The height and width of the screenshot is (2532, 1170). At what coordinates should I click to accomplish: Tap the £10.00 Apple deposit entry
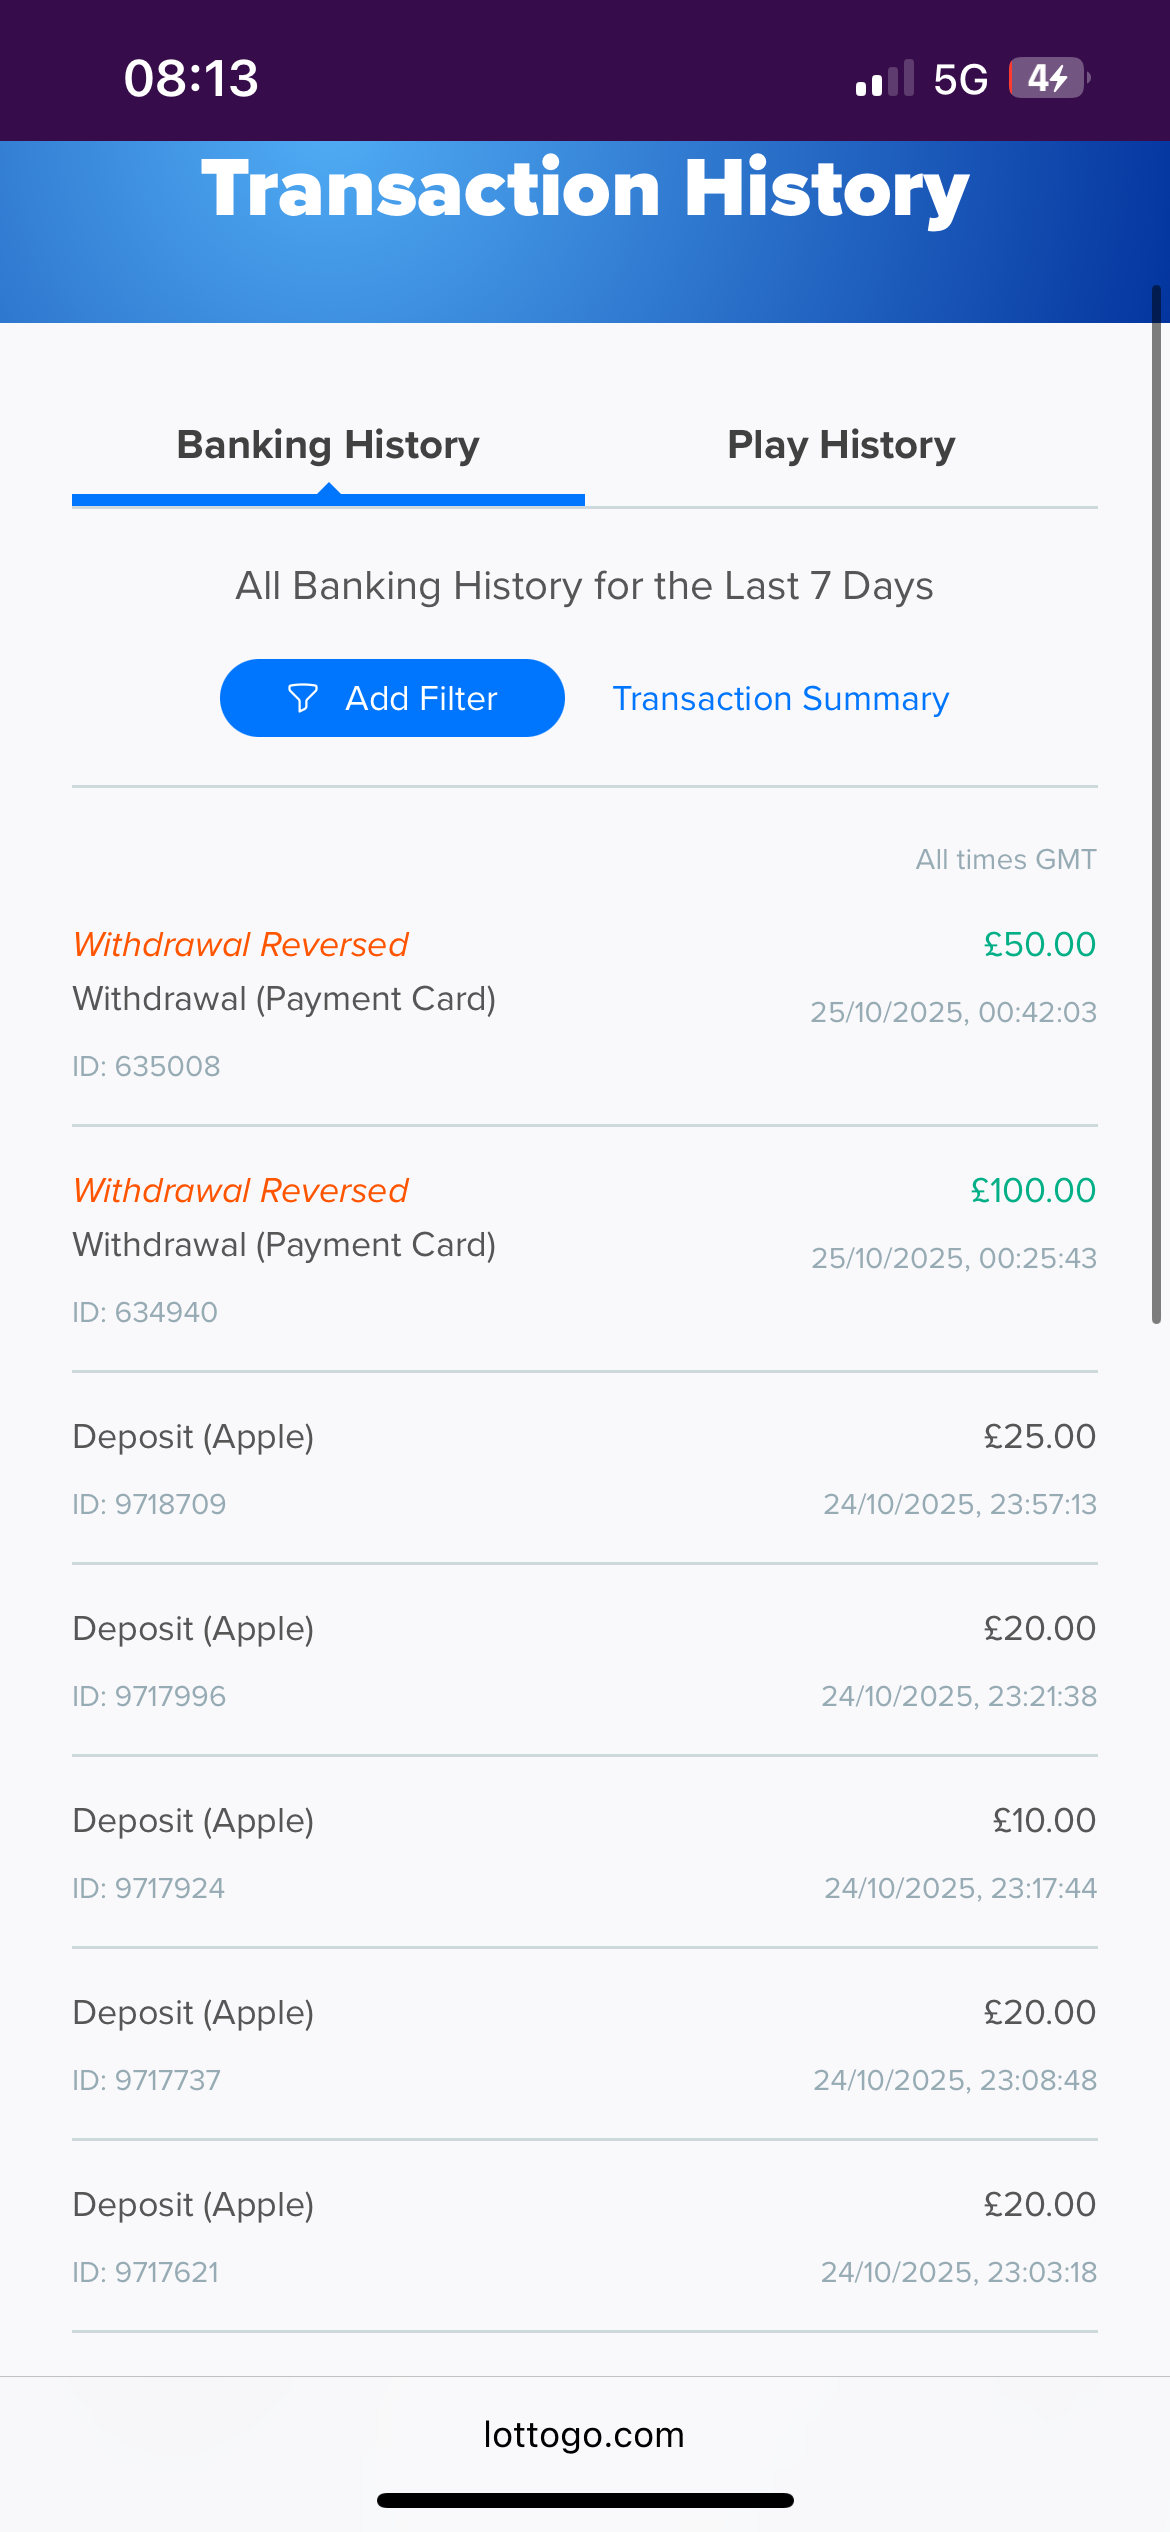pyautogui.click(x=584, y=1852)
